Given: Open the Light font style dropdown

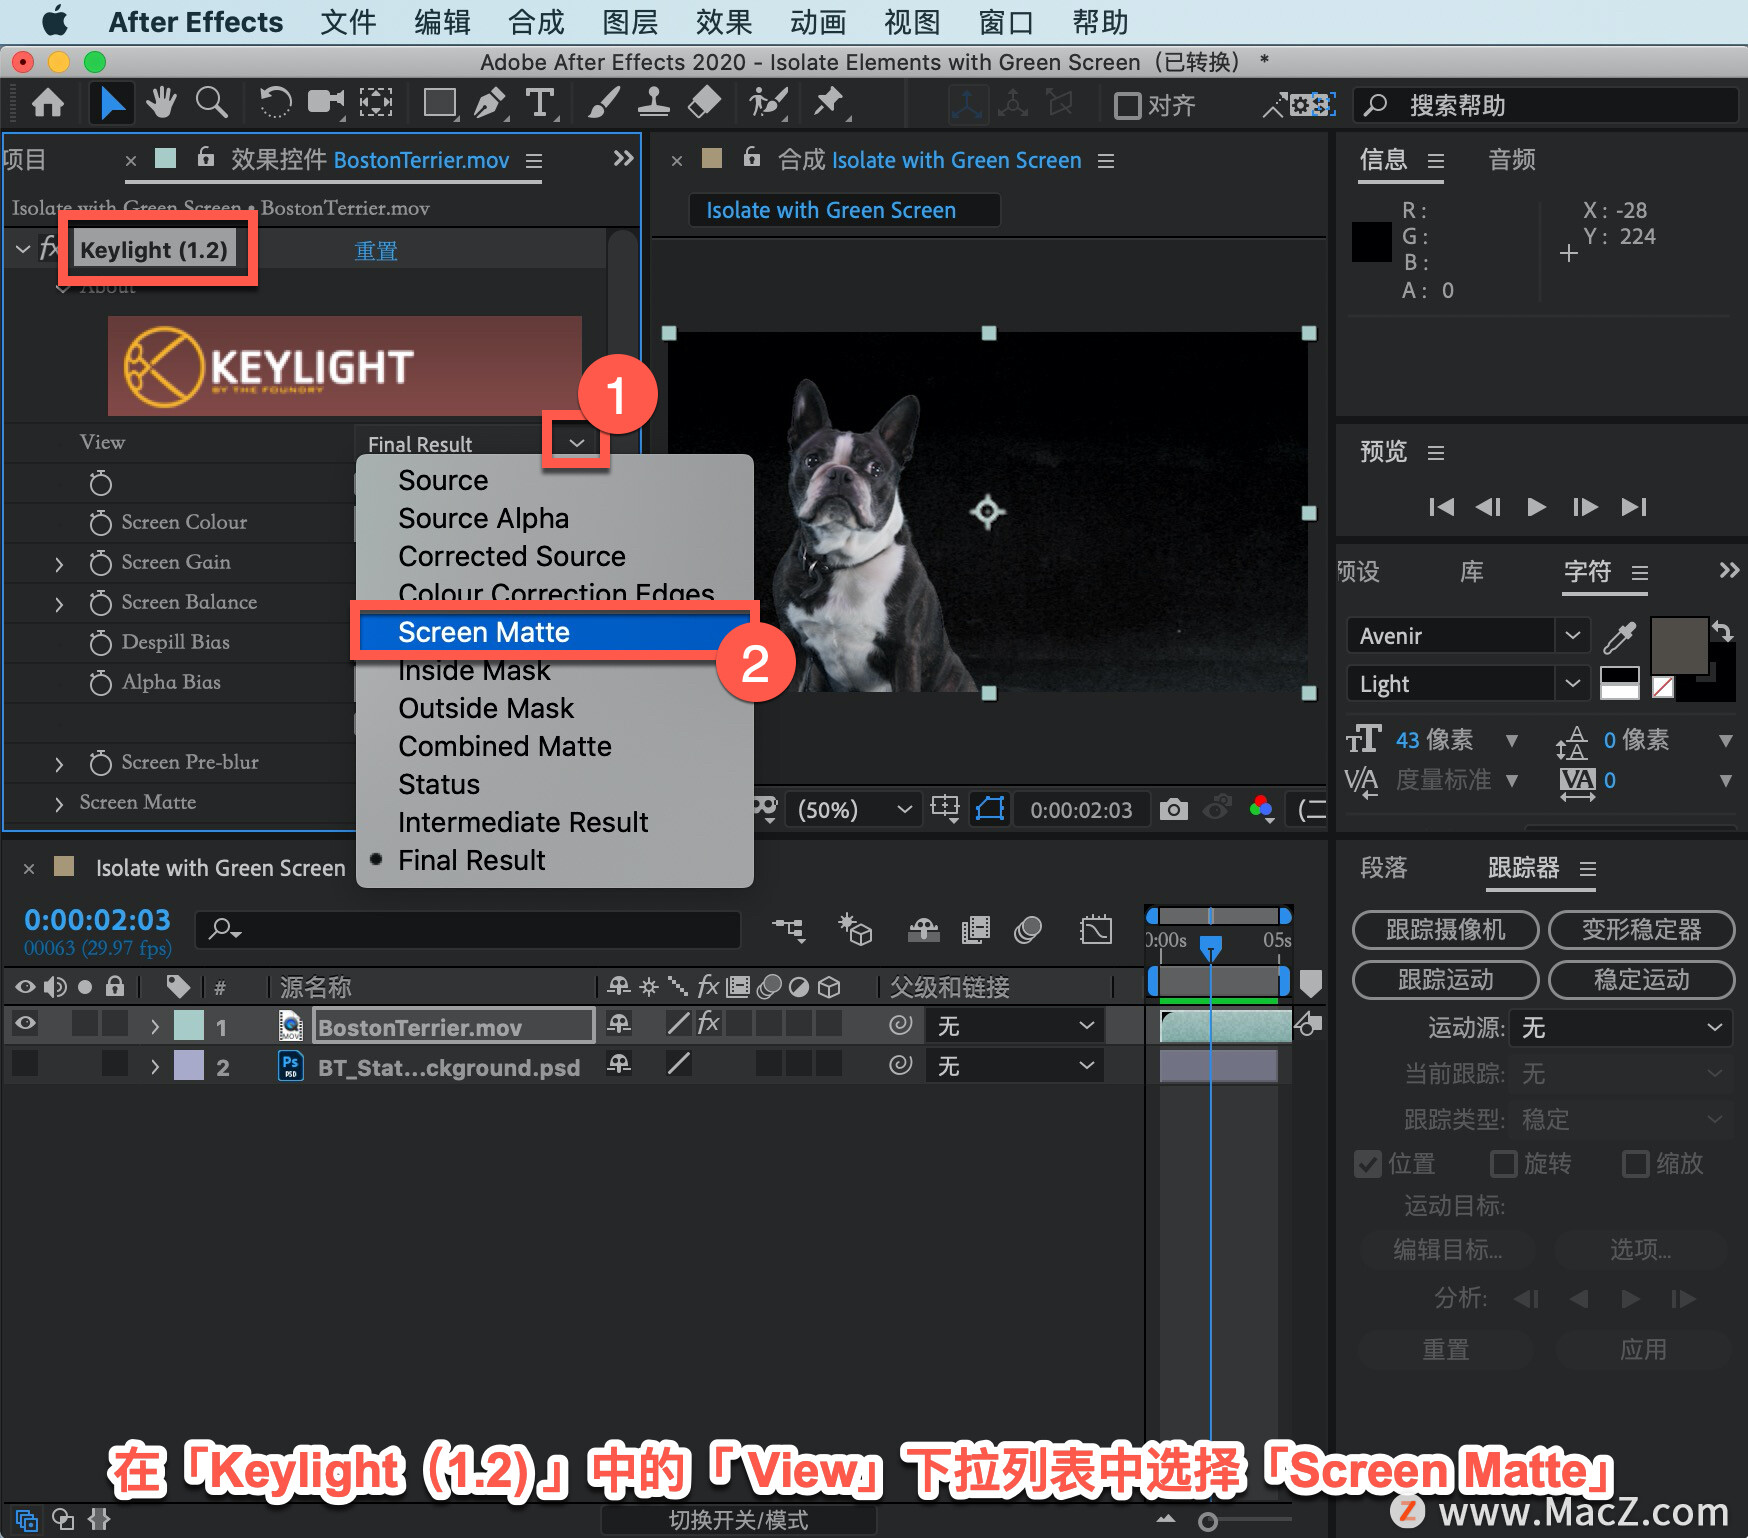Looking at the screenshot, I should 1572,684.
